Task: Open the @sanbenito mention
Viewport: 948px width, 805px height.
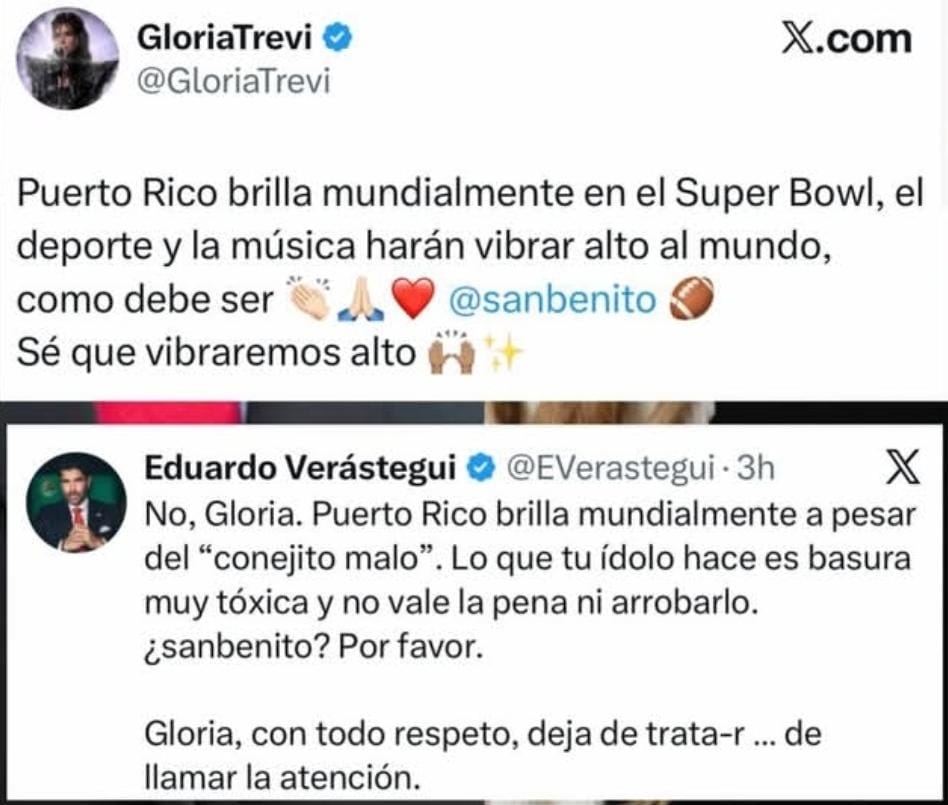Action: pos(552,299)
